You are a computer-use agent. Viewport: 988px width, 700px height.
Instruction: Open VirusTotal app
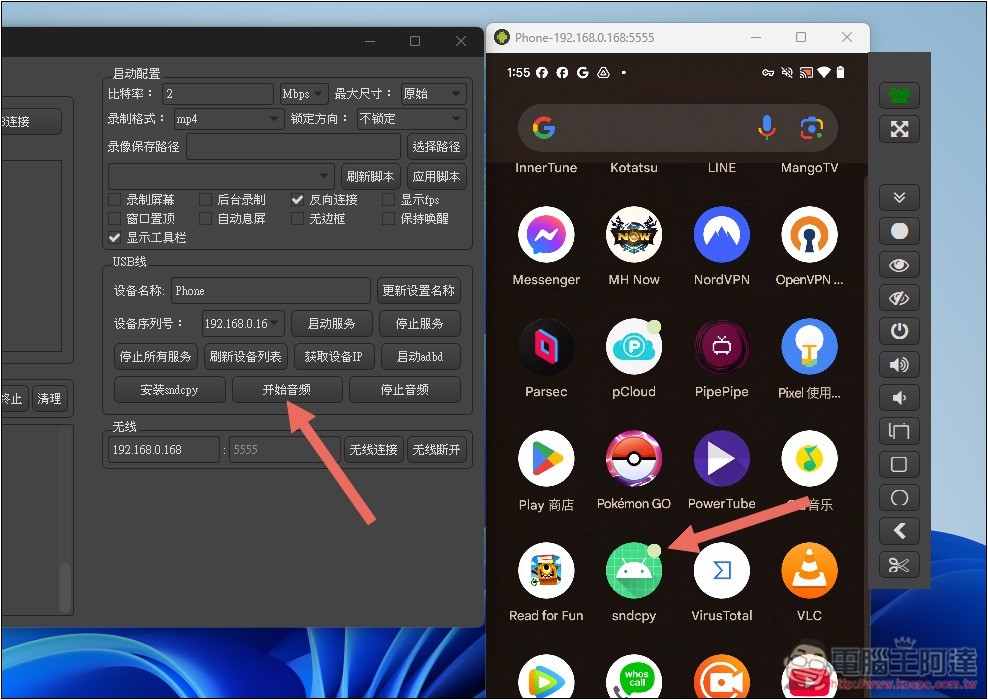pos(721,571)
